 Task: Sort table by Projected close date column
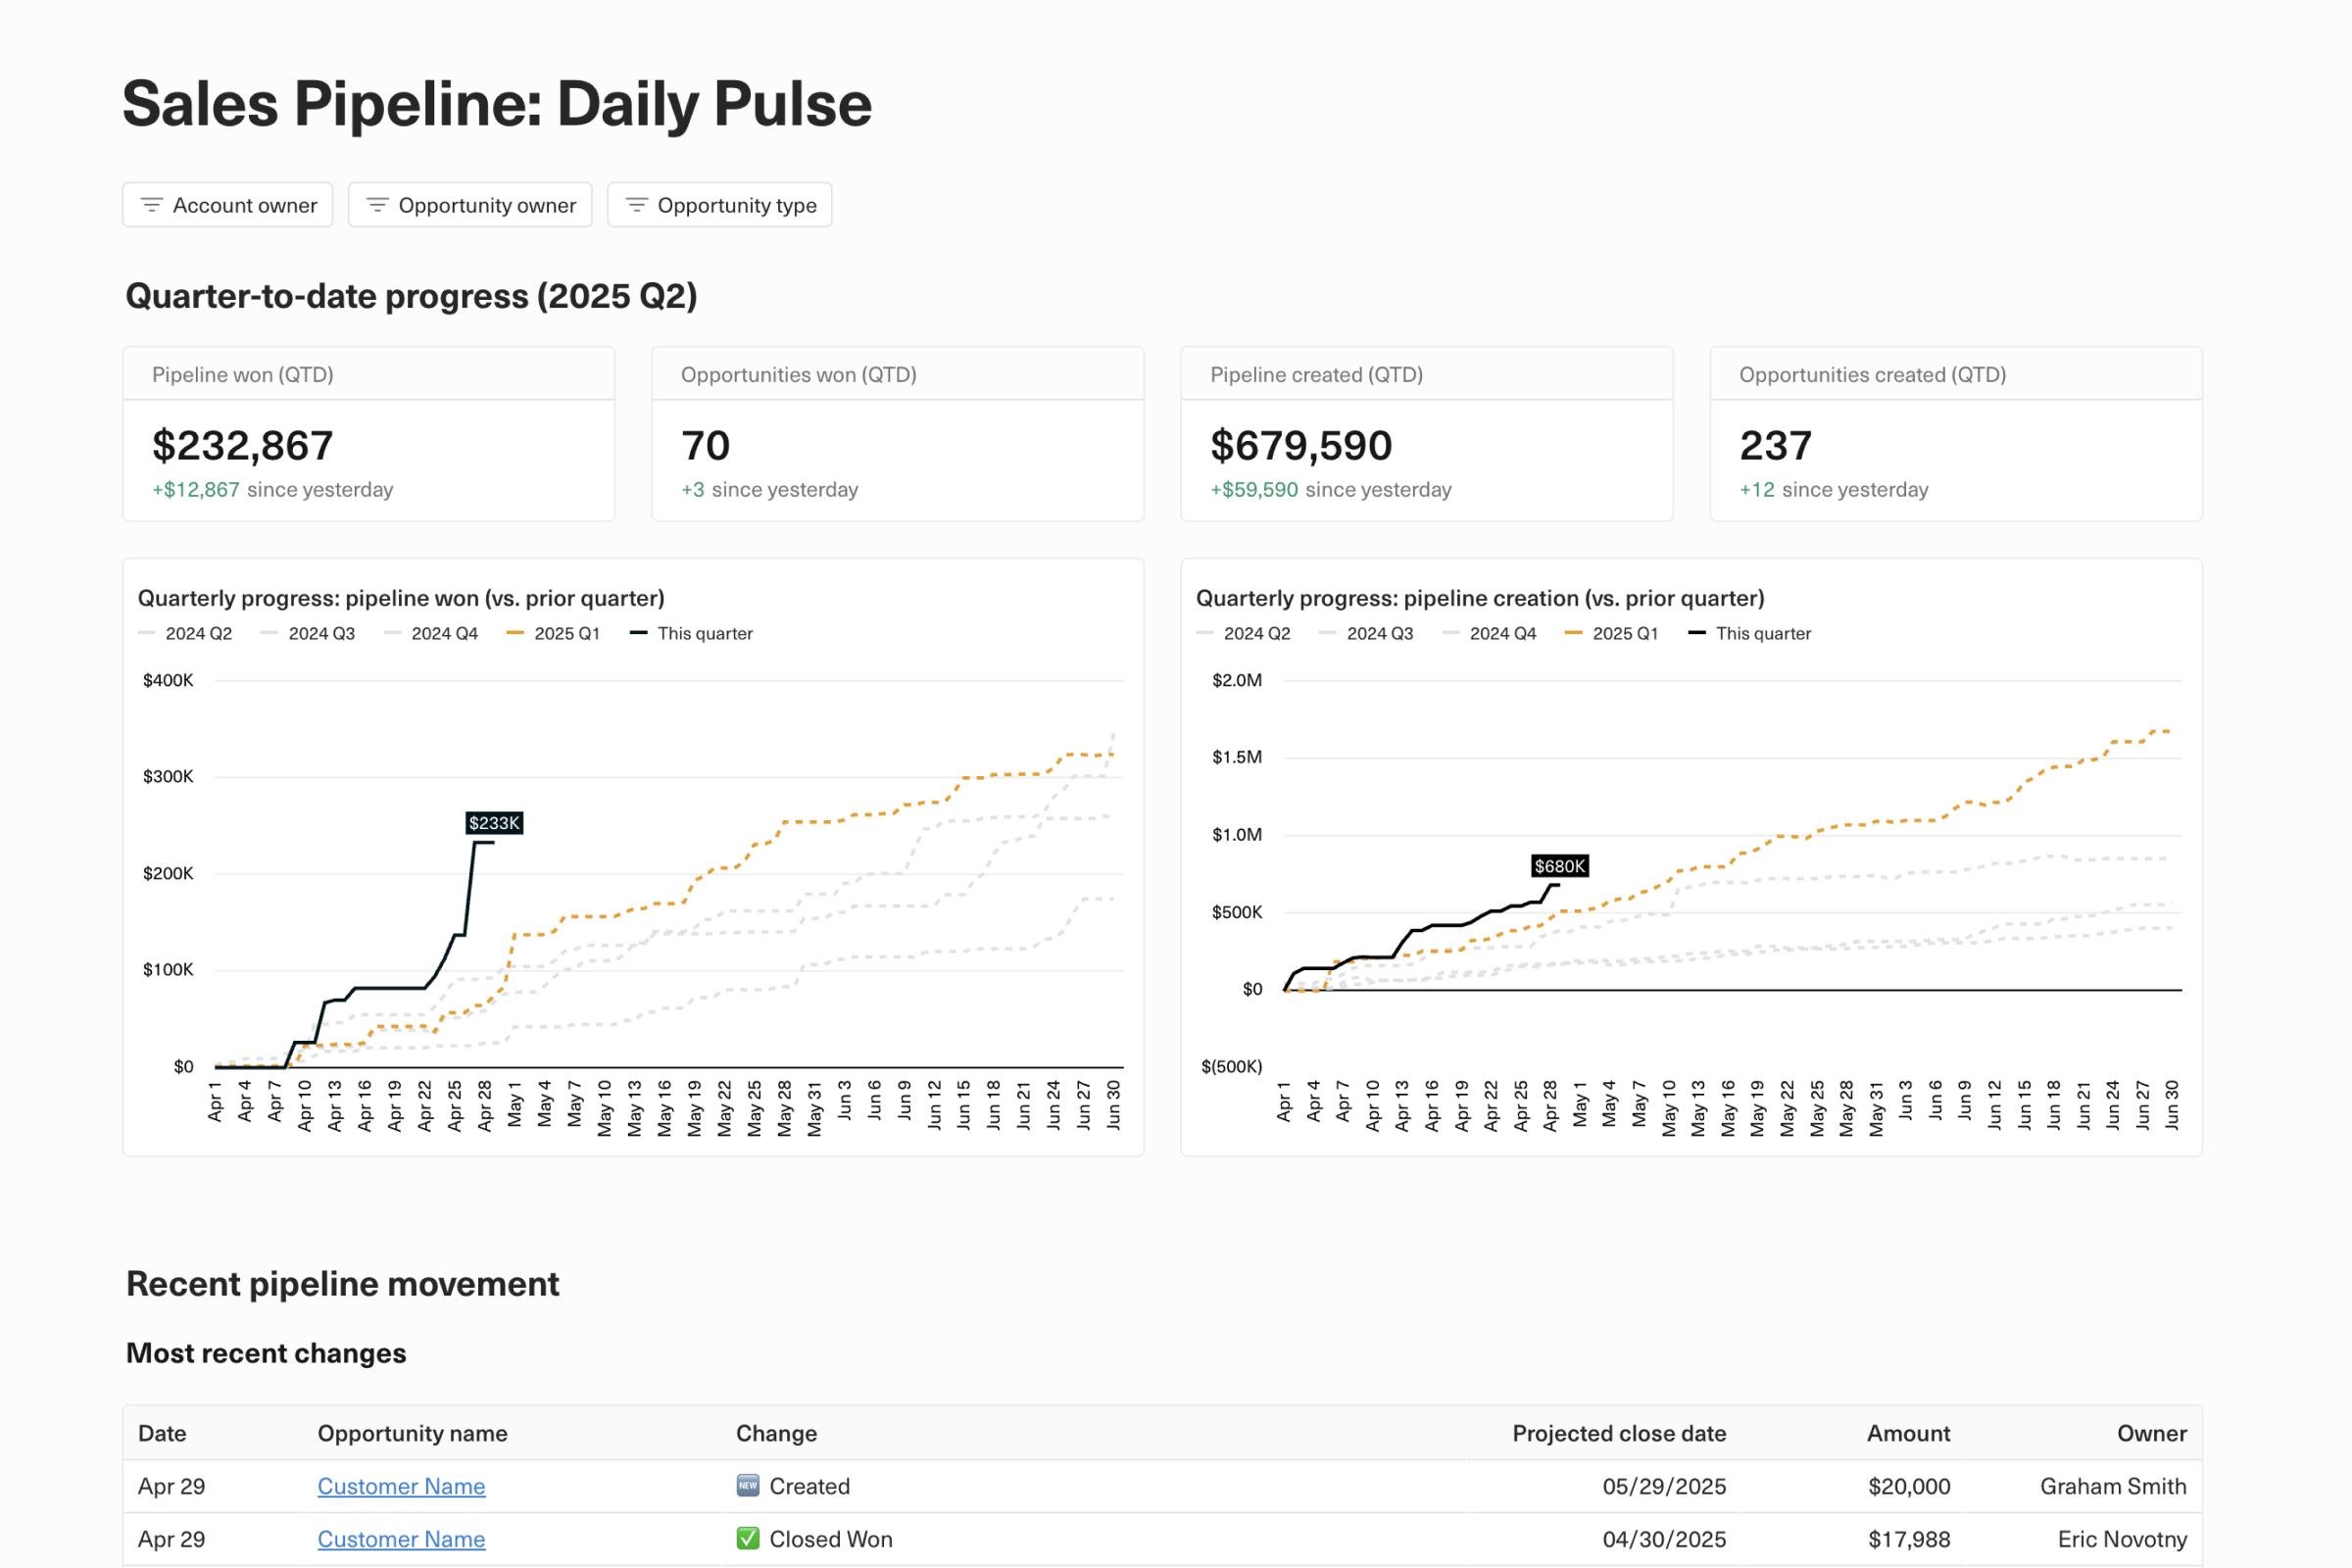(x=1618, y=1433)
